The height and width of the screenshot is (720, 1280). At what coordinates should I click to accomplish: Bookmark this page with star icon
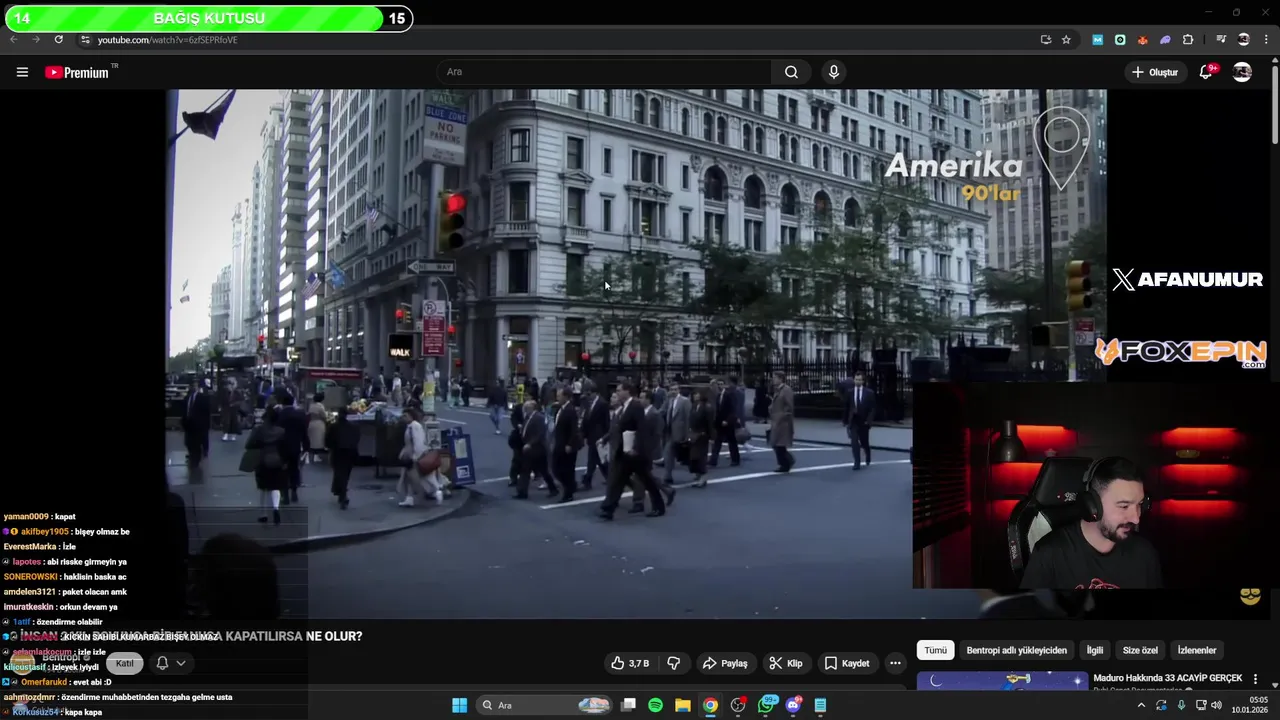[x=1066, y=40]
